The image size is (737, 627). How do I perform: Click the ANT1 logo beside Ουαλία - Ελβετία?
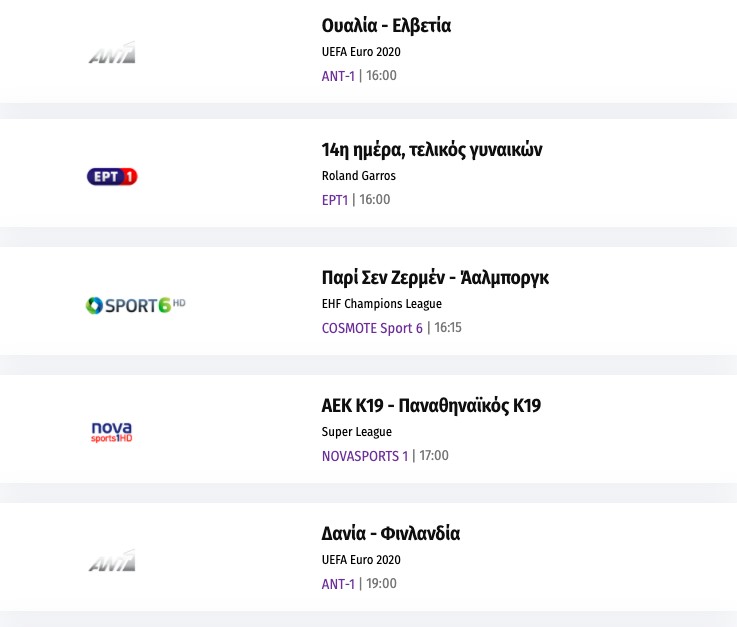coord(111,53)
